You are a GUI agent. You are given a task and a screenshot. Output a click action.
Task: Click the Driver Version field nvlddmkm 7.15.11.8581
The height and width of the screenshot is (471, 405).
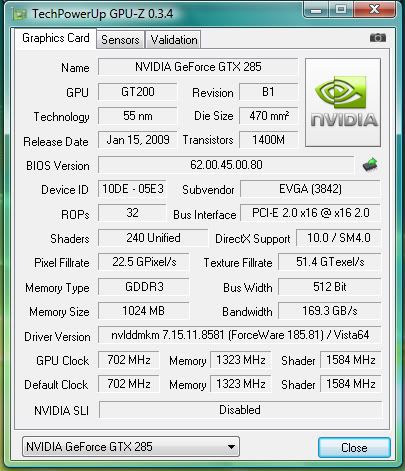tap(240, 335)
